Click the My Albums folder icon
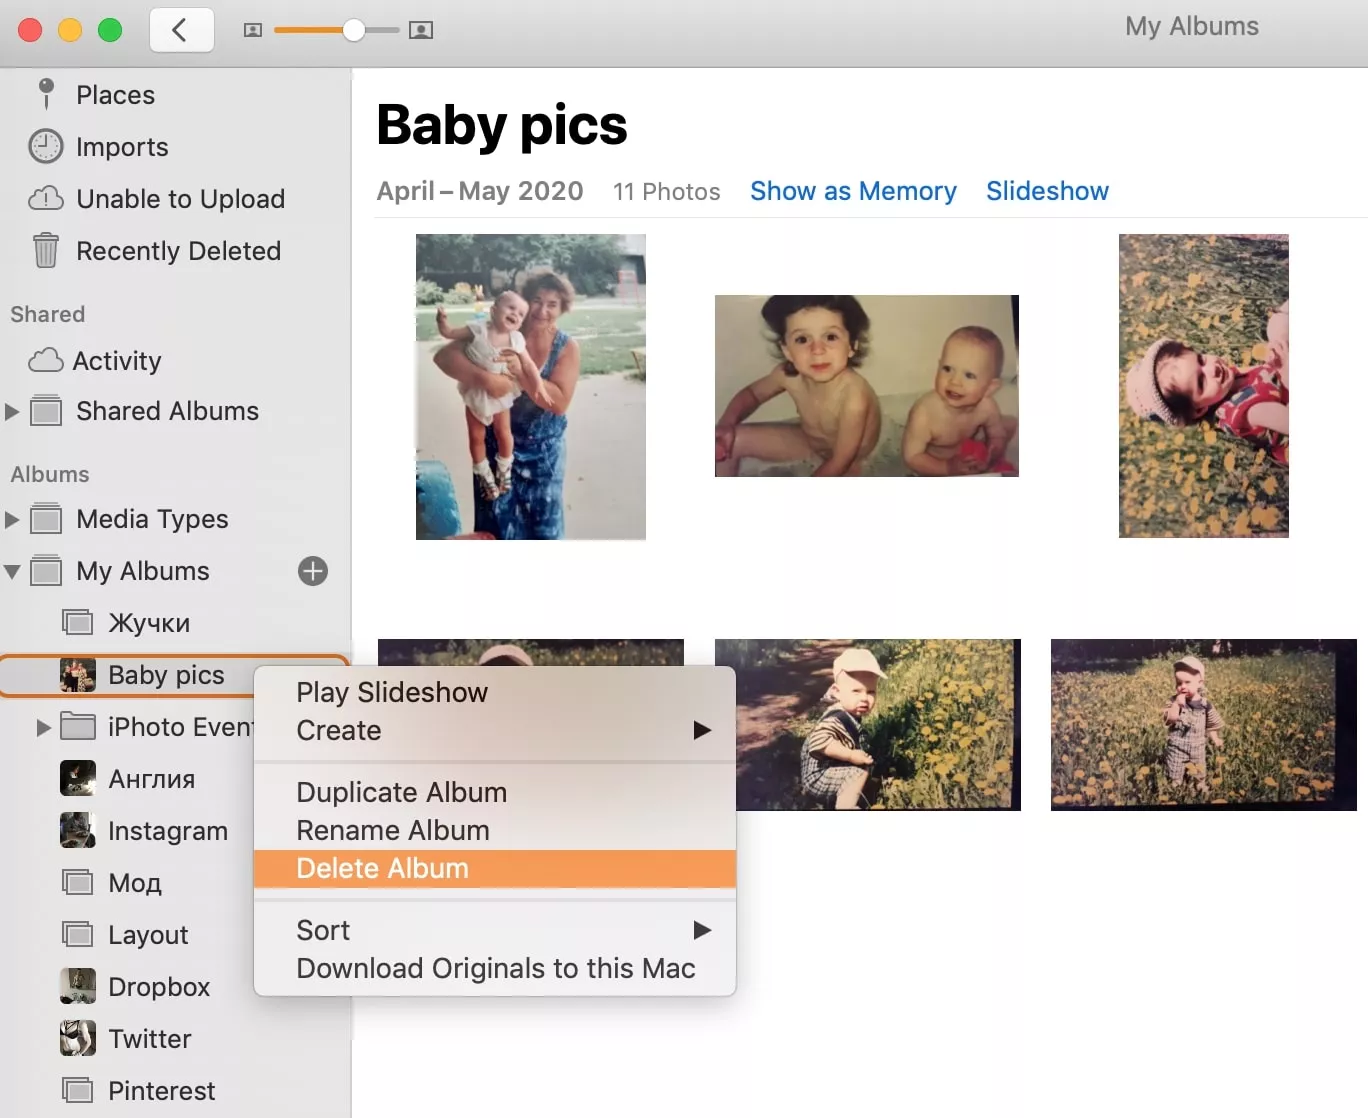This screenshot has width=1368, height=1118. [x=46, y=571]
